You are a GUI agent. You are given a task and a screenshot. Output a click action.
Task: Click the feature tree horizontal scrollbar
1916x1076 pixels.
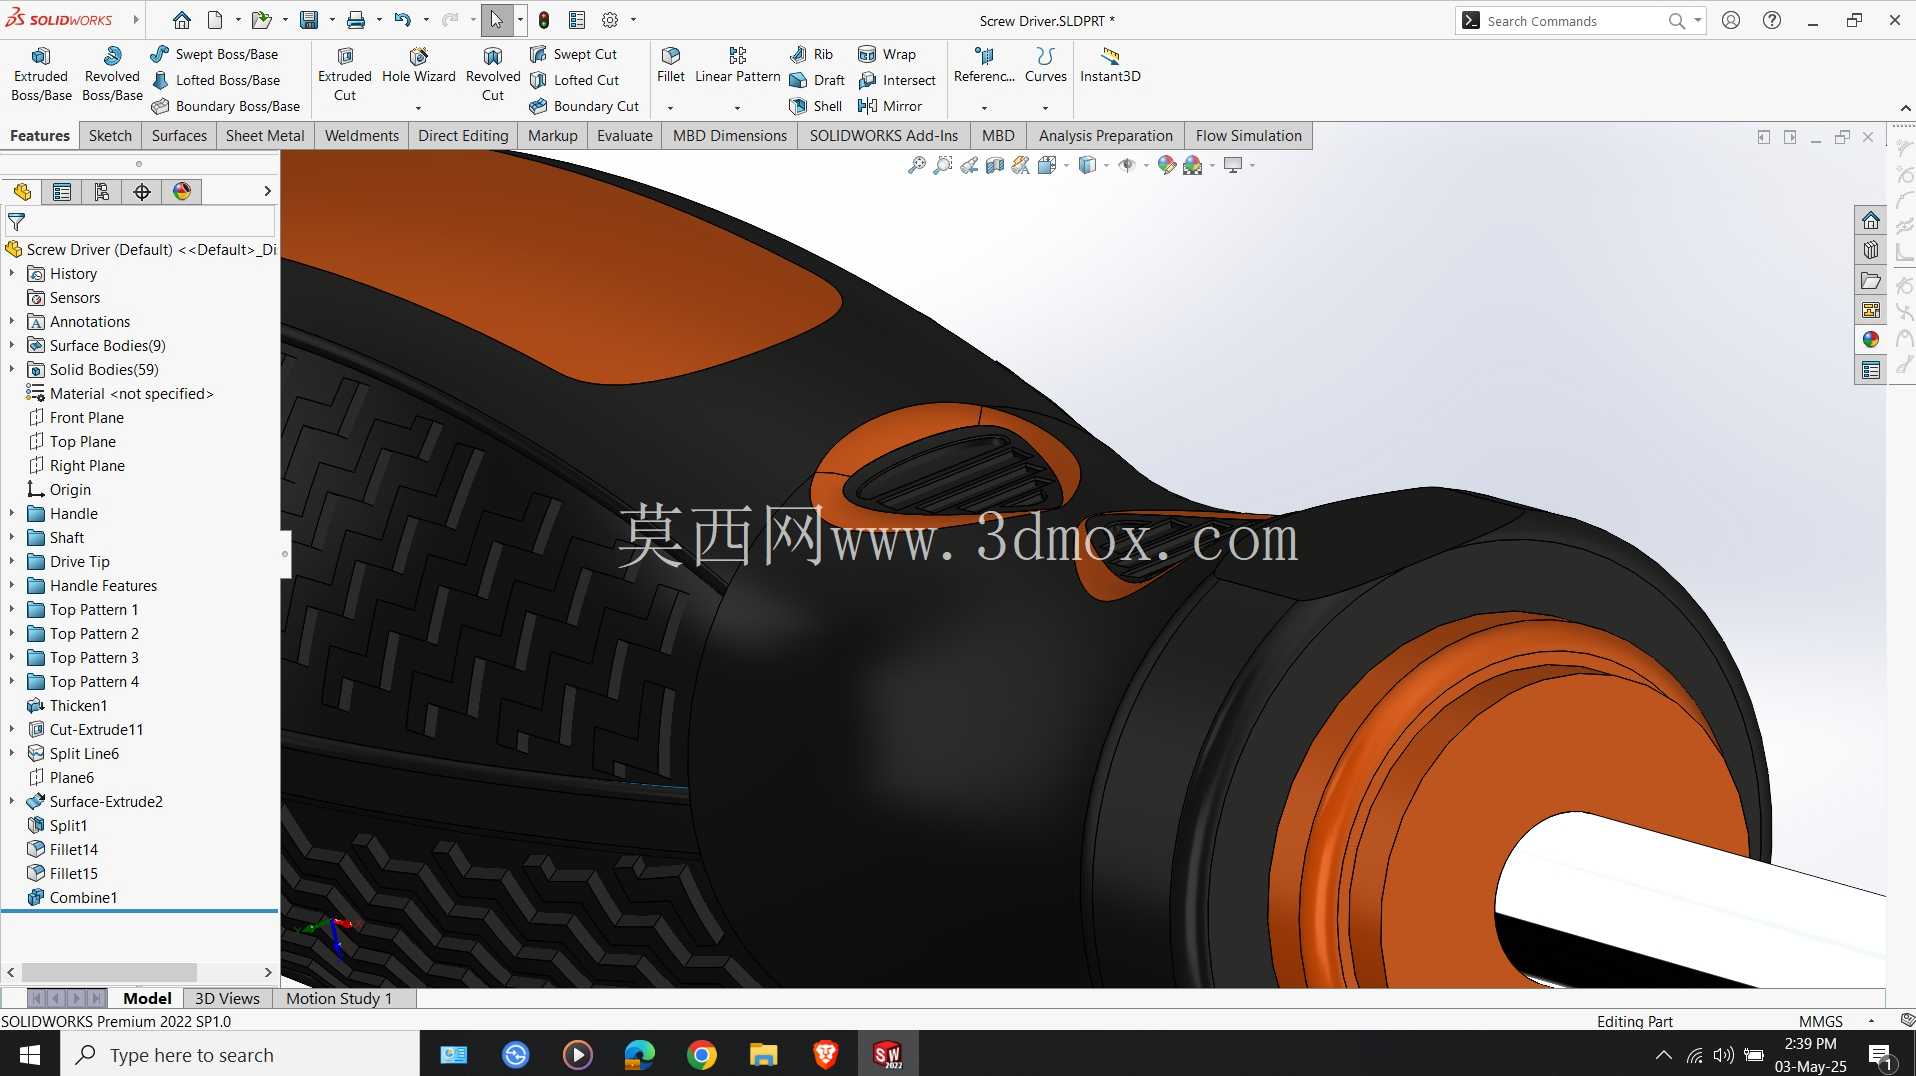(x=109, y=972)
